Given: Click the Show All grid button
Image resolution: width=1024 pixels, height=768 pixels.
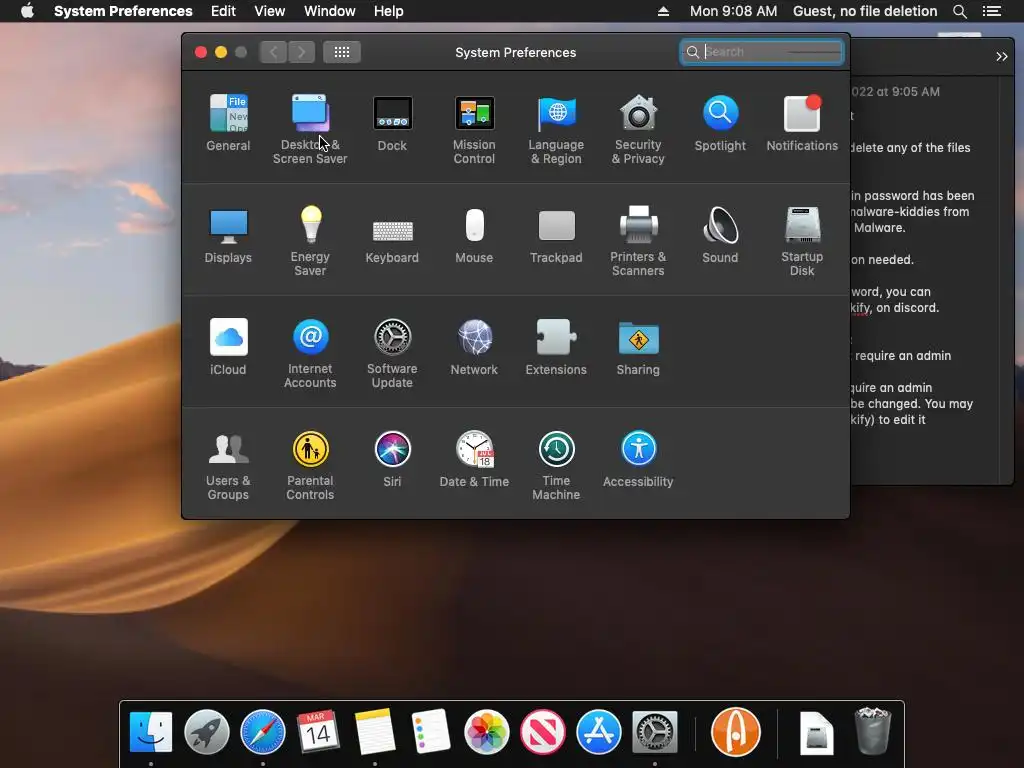Looking at the screenshot, I should coord(342,52).
